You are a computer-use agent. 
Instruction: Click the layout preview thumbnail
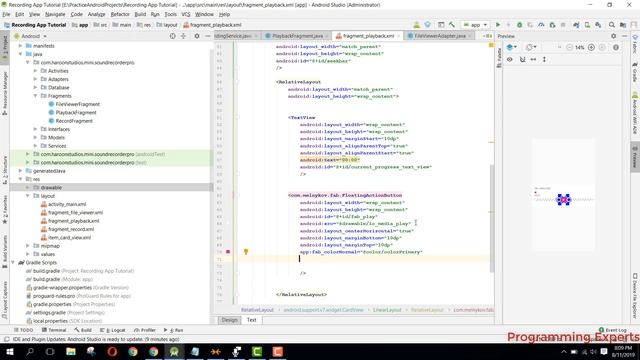point(563,196)
